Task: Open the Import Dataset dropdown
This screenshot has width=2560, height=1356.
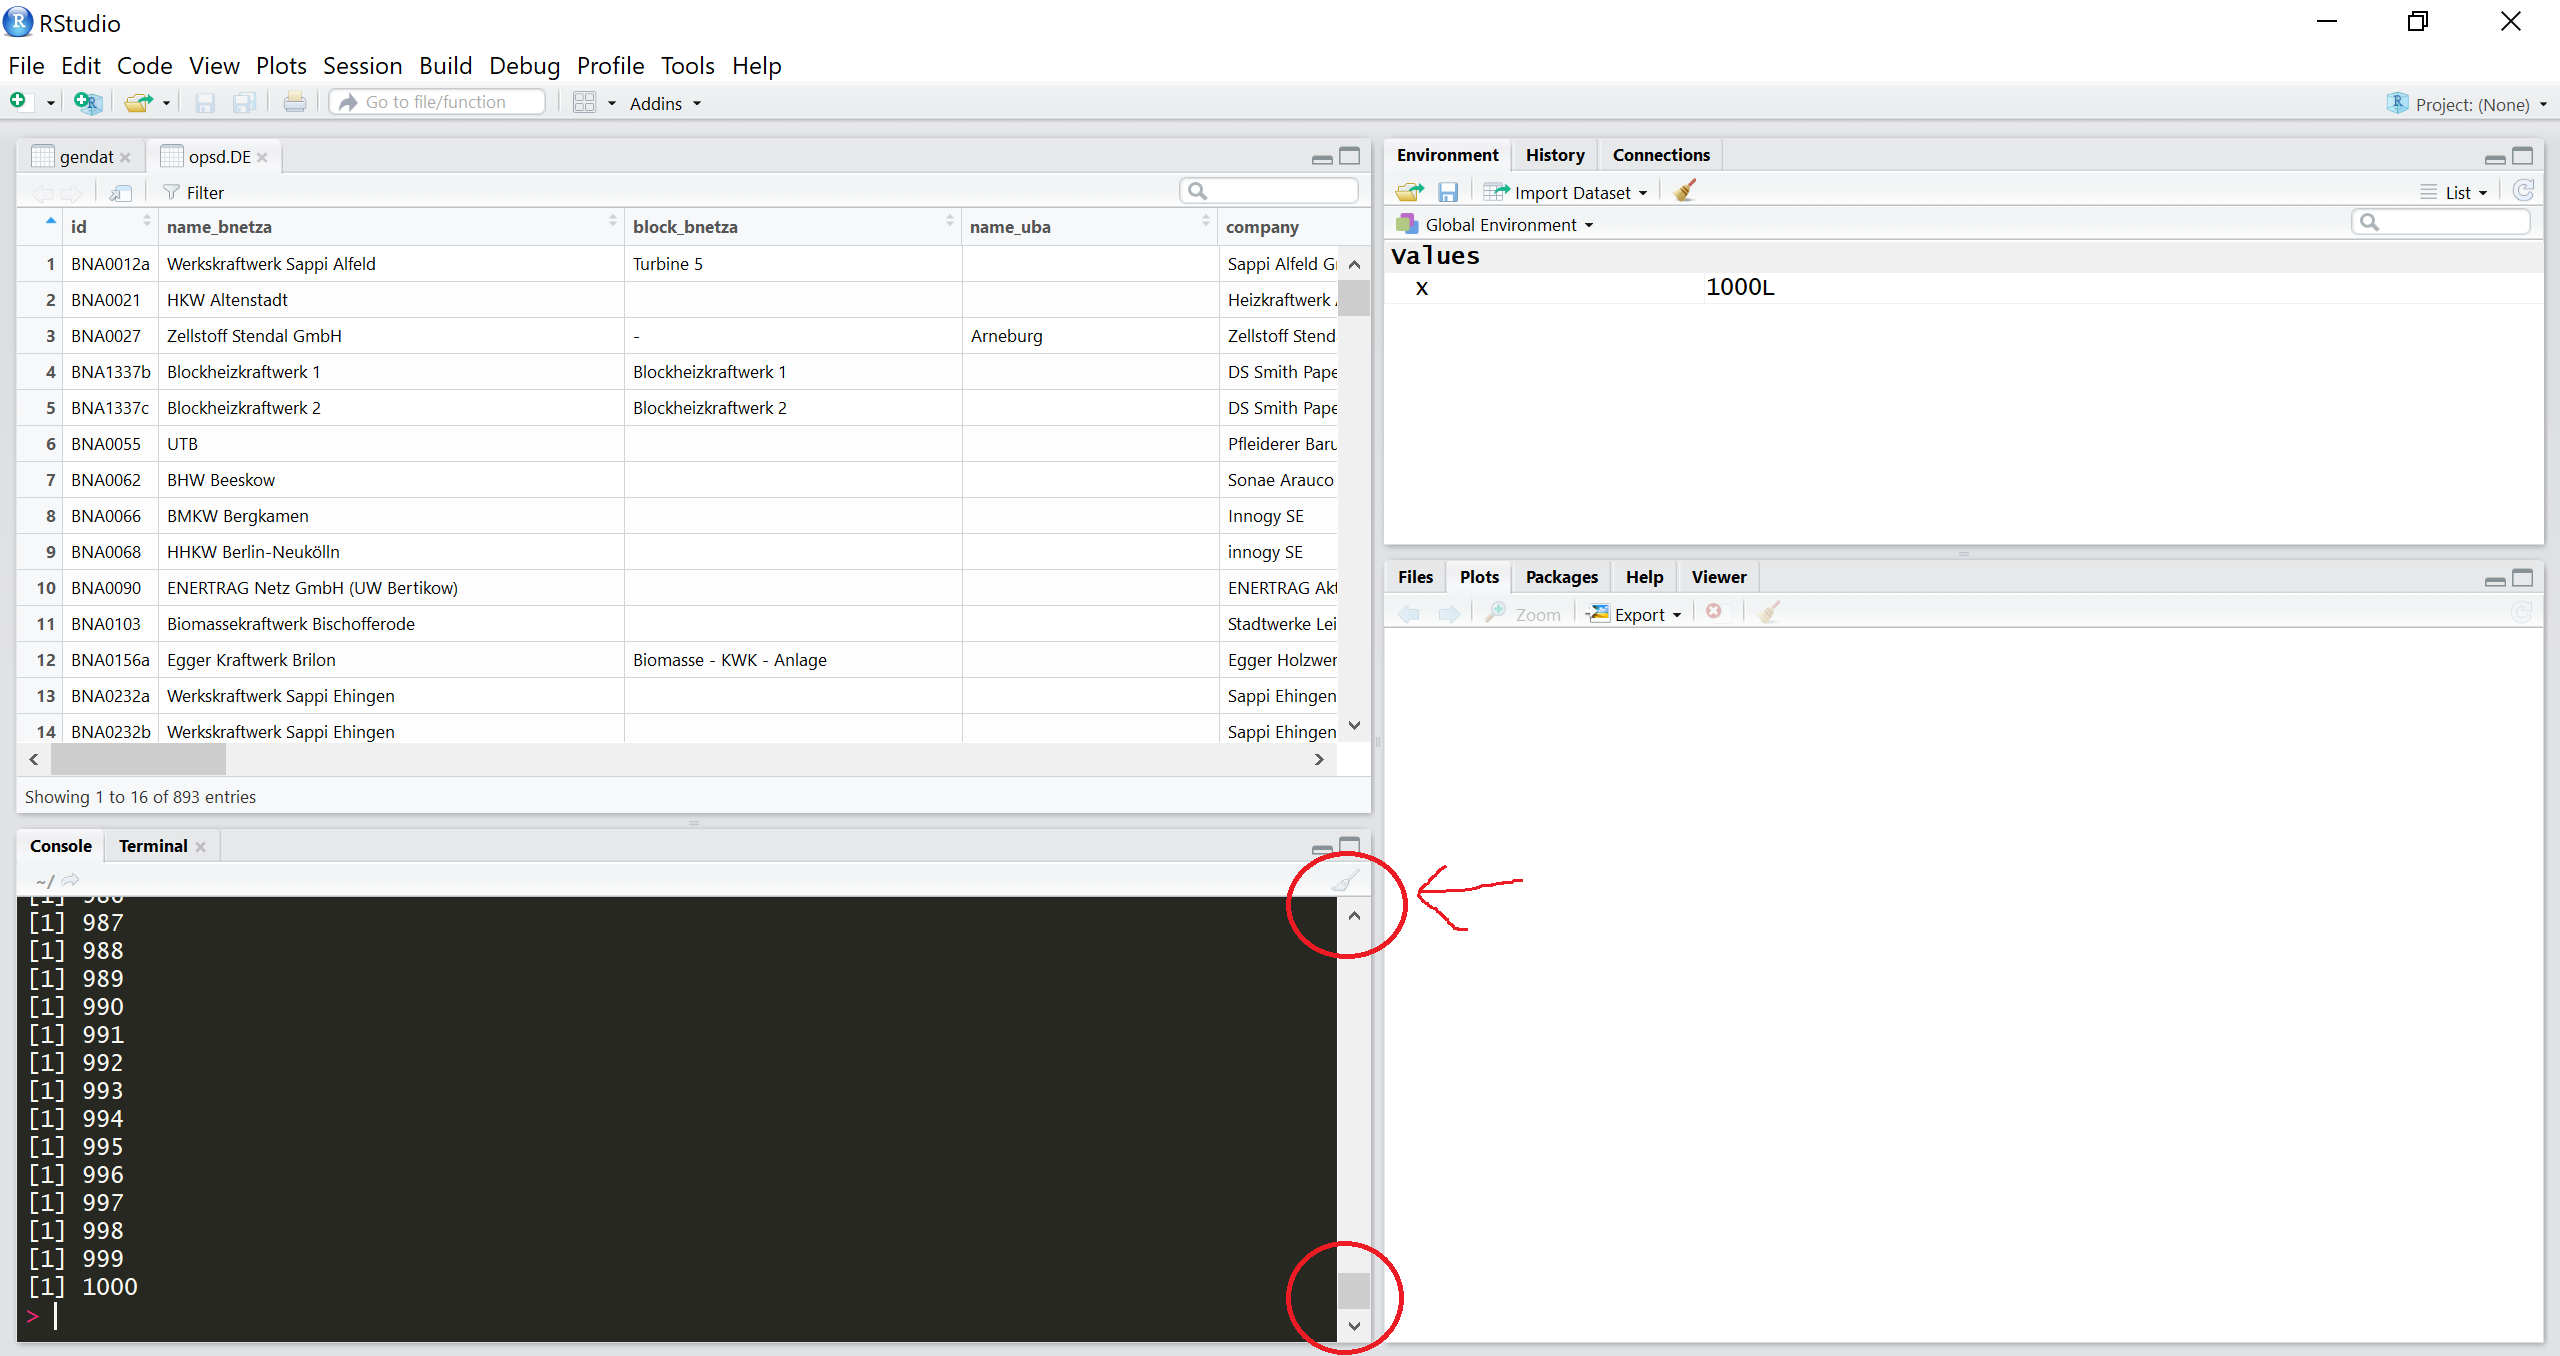Action: click(1566, 191)
